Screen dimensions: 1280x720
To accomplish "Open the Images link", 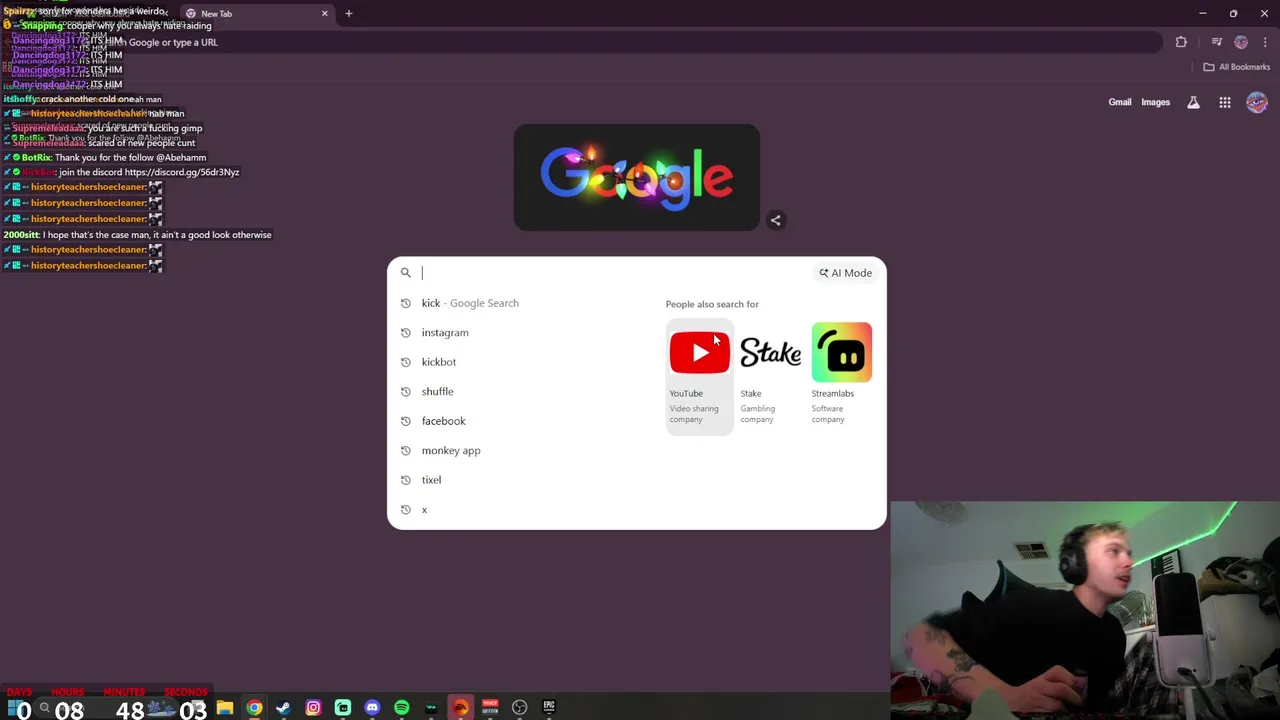I will click(1155, 102).
